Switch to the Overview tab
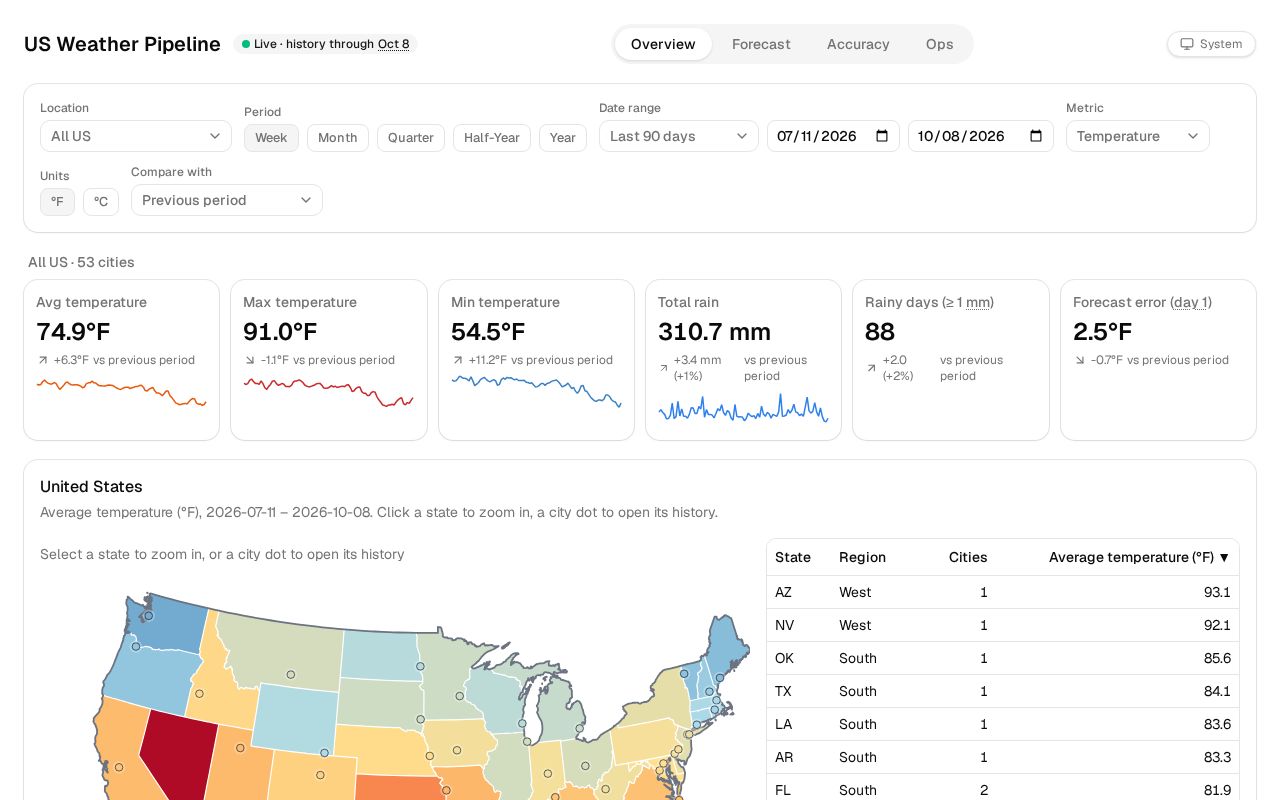 tap(663, 44)
